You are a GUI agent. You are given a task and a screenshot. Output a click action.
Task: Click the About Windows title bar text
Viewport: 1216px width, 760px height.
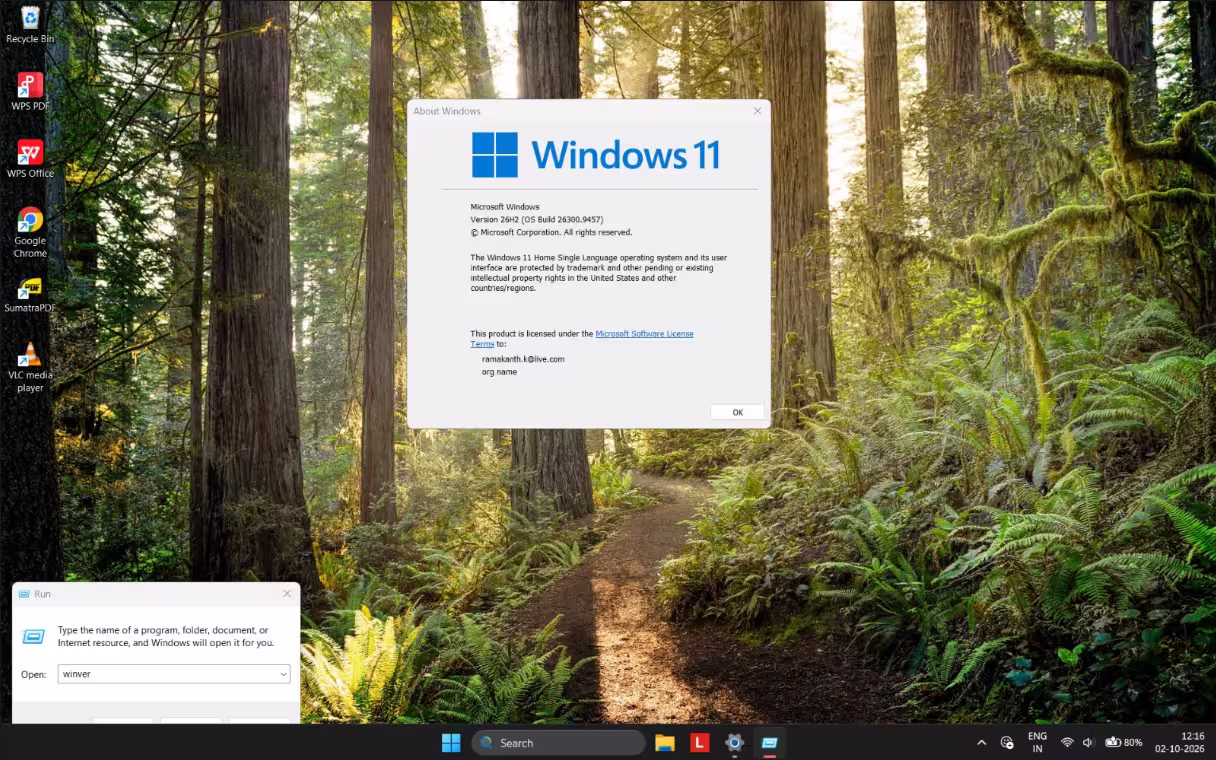[x=447, y=111]
